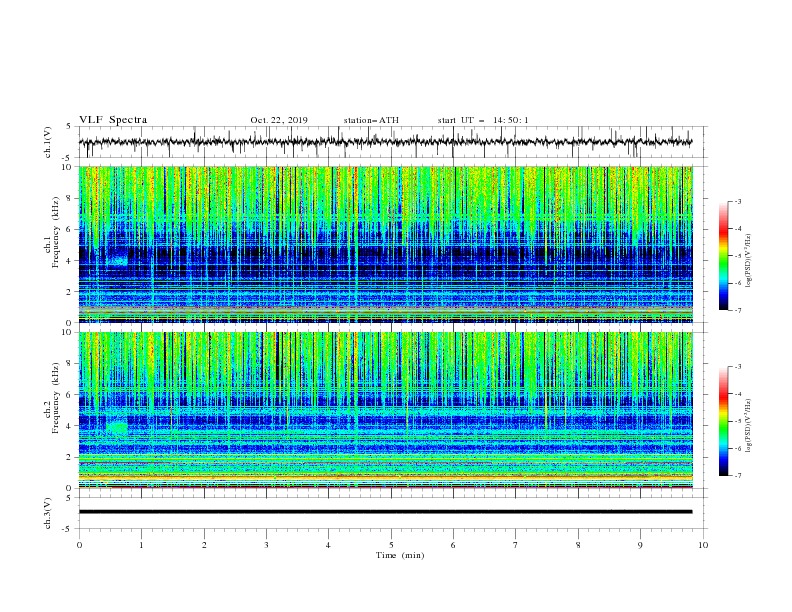Click the ch.1 spectrogram panel
The width and height of the screenshot is (792, 612).
coord(386,244)
